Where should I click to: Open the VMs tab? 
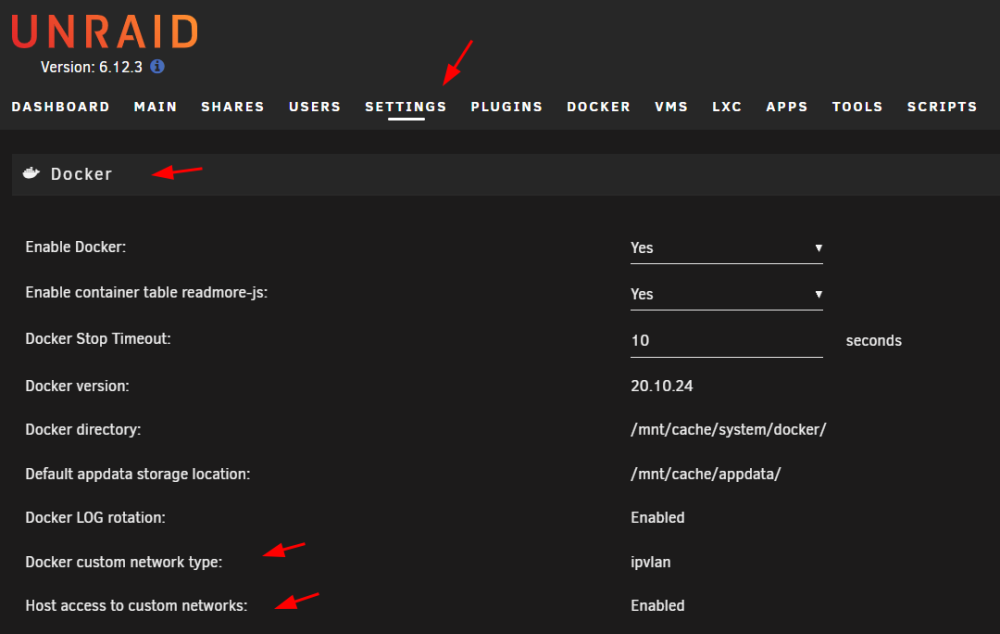pos(672,107)
